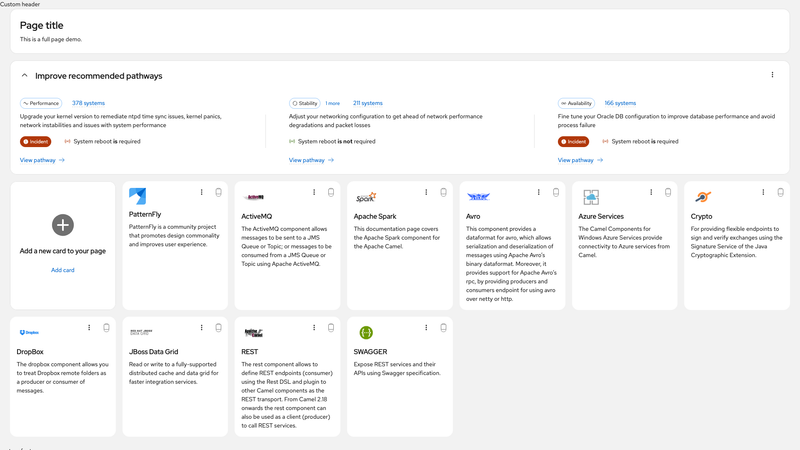Click the Crypto card logo icon
Image resolution: width=800 pixels, height=450 pixels.
[703, 196]
